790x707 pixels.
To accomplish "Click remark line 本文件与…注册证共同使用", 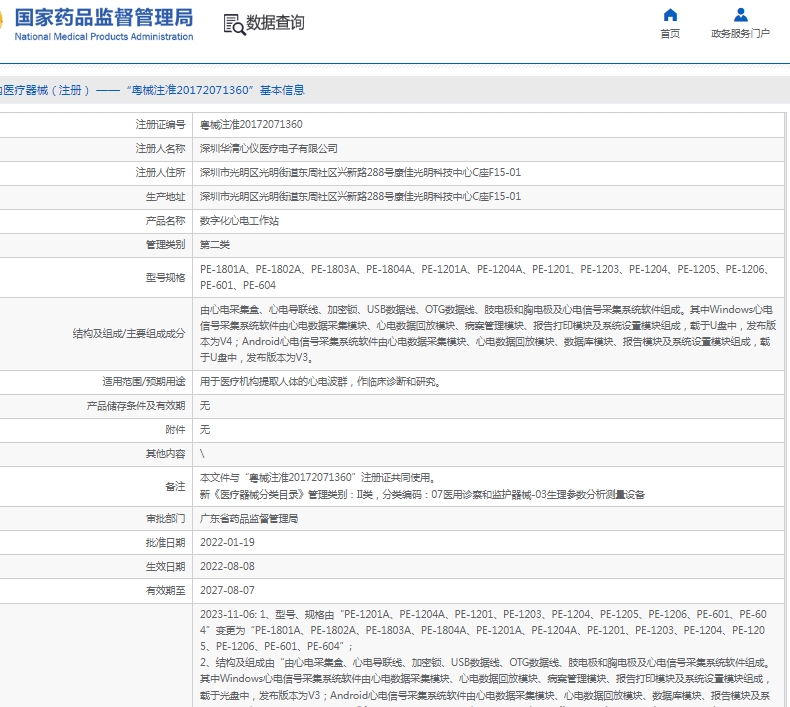I will click(x=318, y=478).
